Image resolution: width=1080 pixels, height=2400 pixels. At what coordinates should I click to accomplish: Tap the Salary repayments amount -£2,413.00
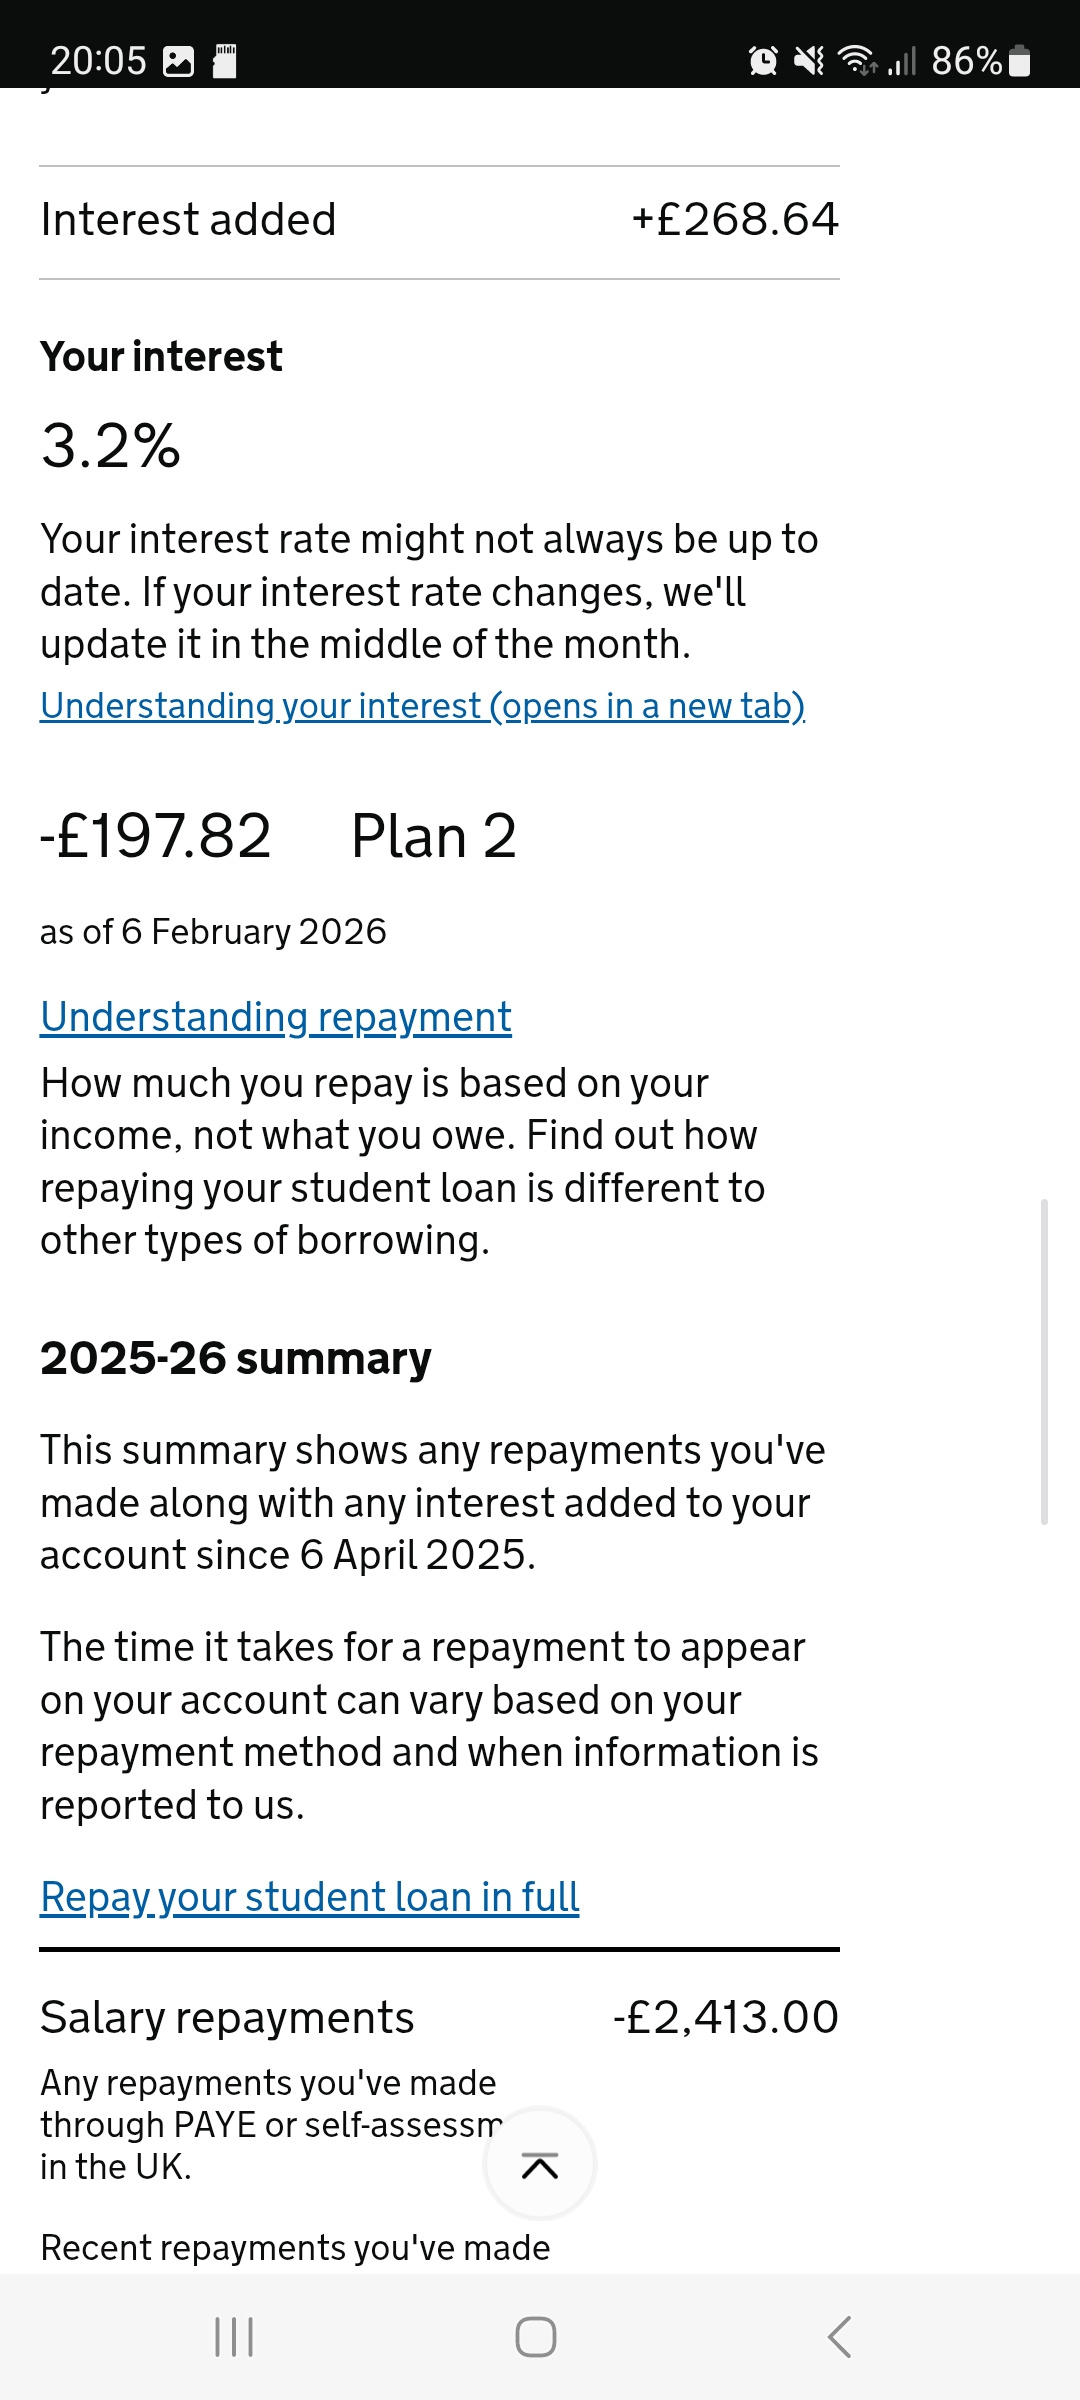(726, 2017)
